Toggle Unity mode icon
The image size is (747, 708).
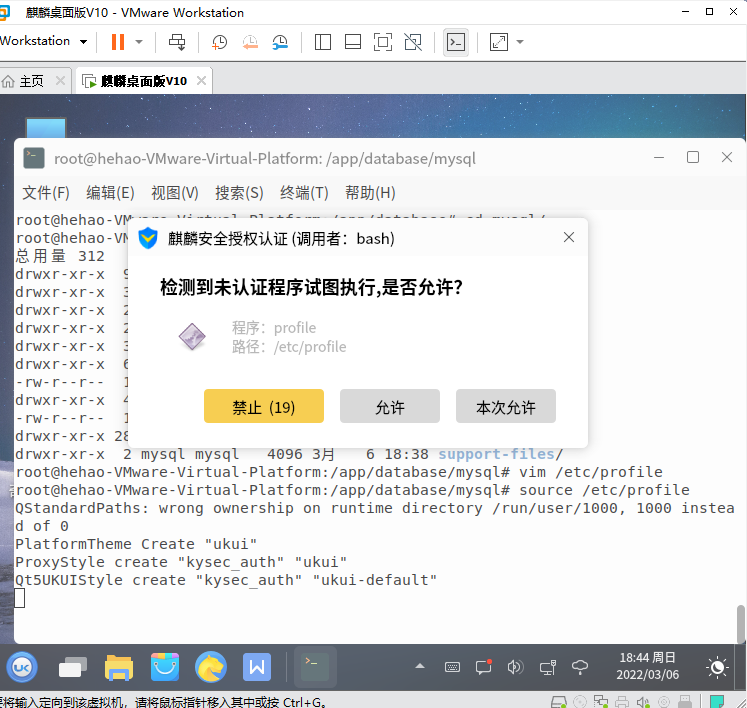[413, 42]
